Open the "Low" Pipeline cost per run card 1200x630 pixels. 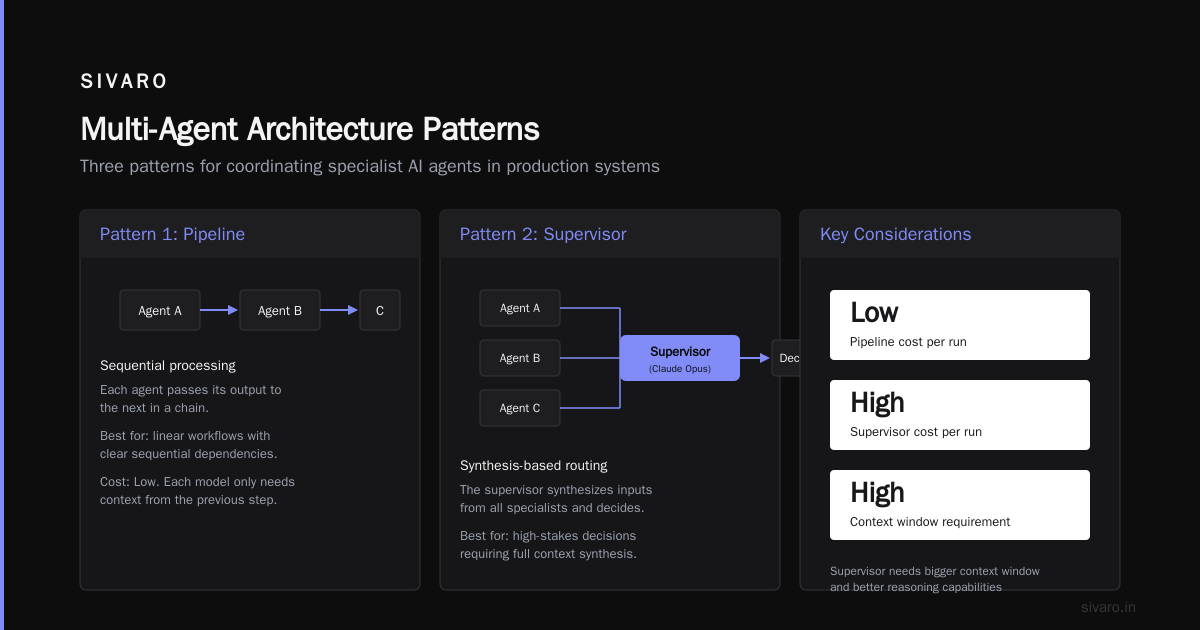(960, 325)
